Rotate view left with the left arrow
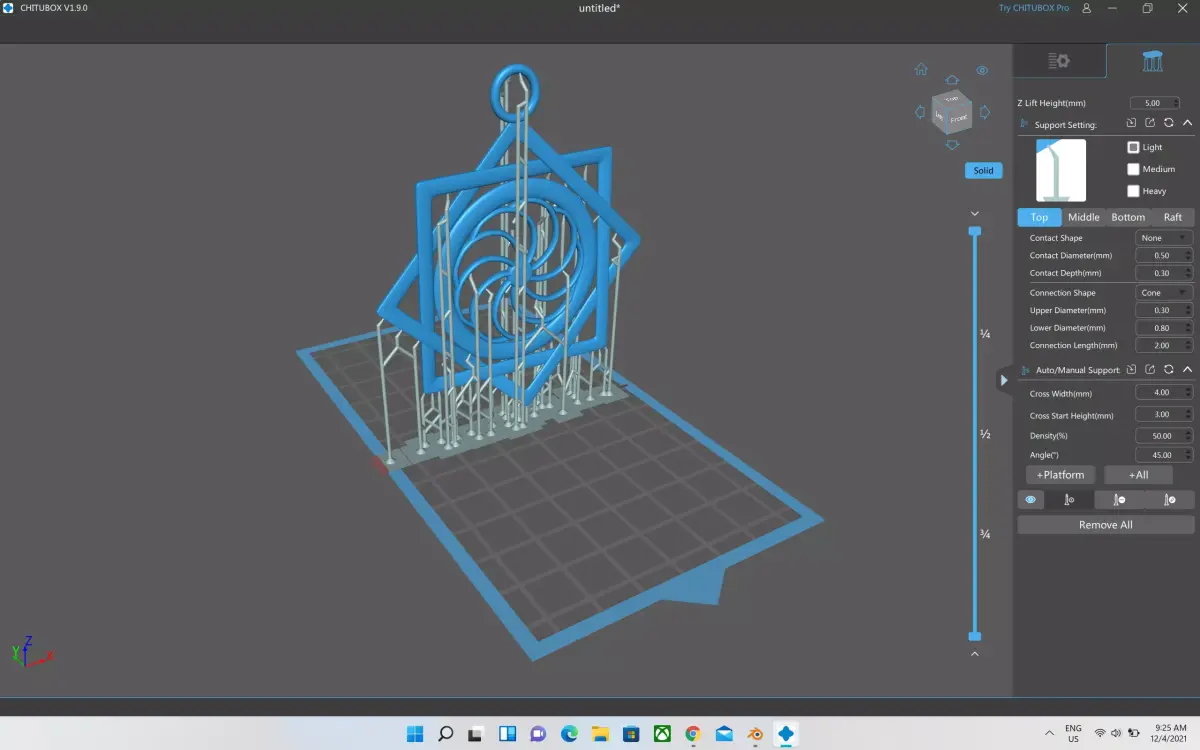Viewport: 1200px width, 750px height. 920,112
